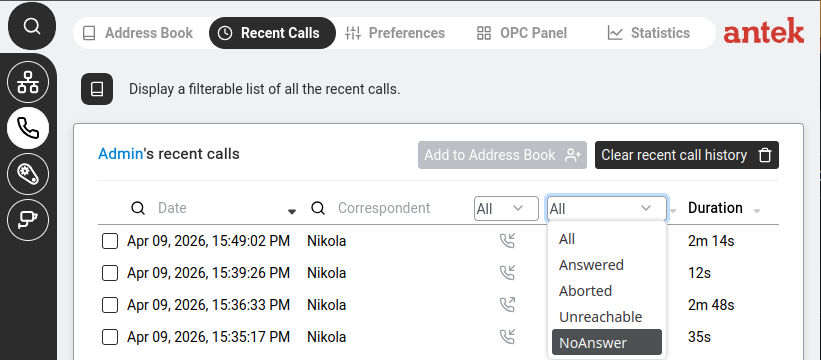The image size is (821, 360).
Task: Click the Admin user link
Action: click(x=120, y=154)
